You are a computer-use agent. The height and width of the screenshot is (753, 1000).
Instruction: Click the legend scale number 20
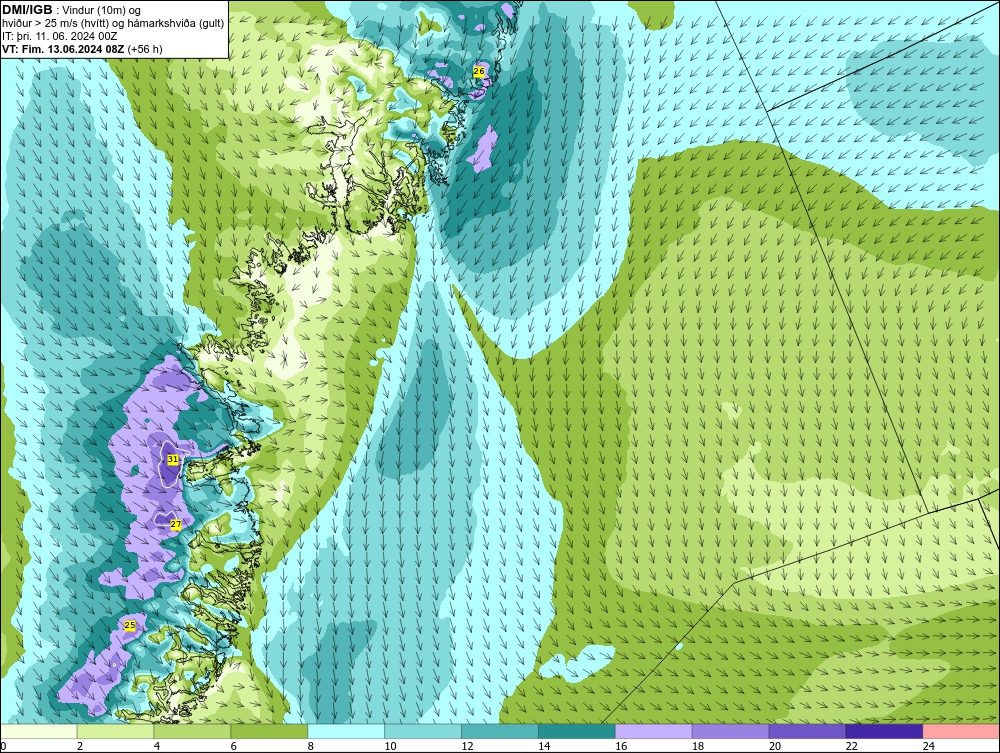(x=775, y=746)
